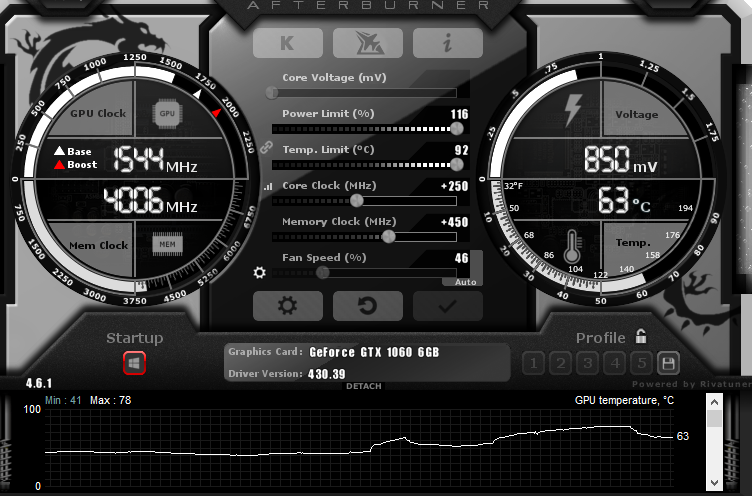Apply settings with the checkmark button

click(x=447, y=306)
